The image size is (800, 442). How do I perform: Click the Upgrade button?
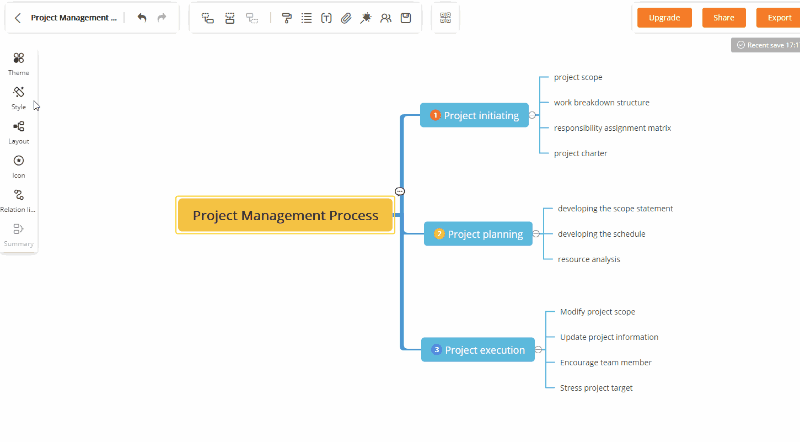(664, 18)
